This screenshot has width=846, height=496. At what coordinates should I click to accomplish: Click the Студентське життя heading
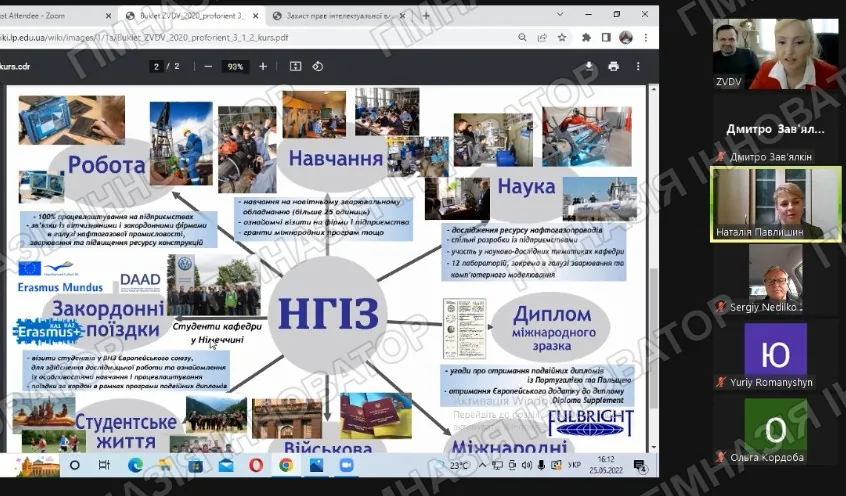[x=126, y=431]
